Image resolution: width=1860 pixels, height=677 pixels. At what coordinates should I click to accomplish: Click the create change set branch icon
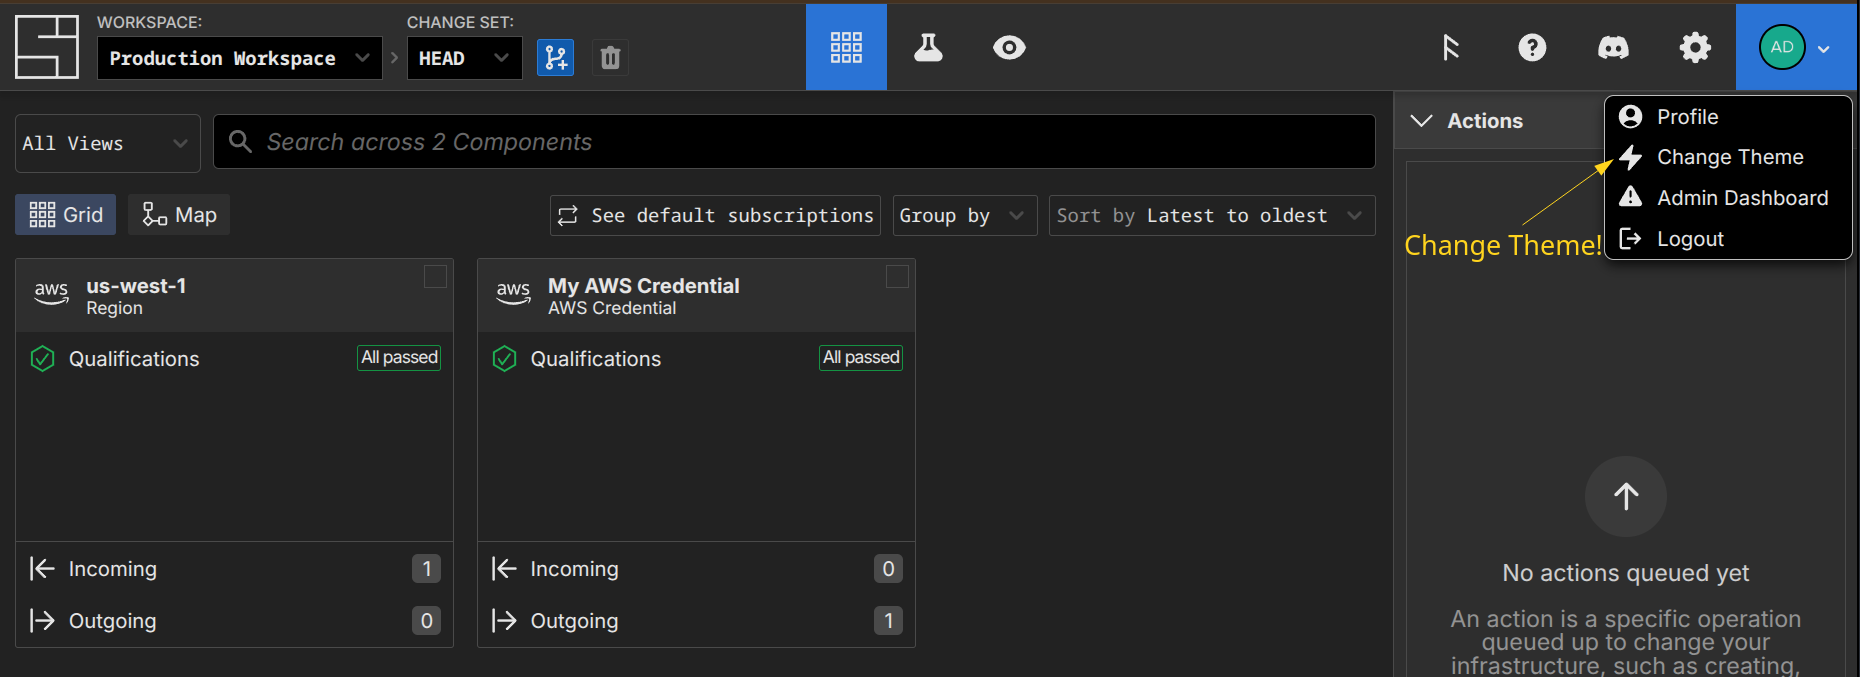(555, 58)
